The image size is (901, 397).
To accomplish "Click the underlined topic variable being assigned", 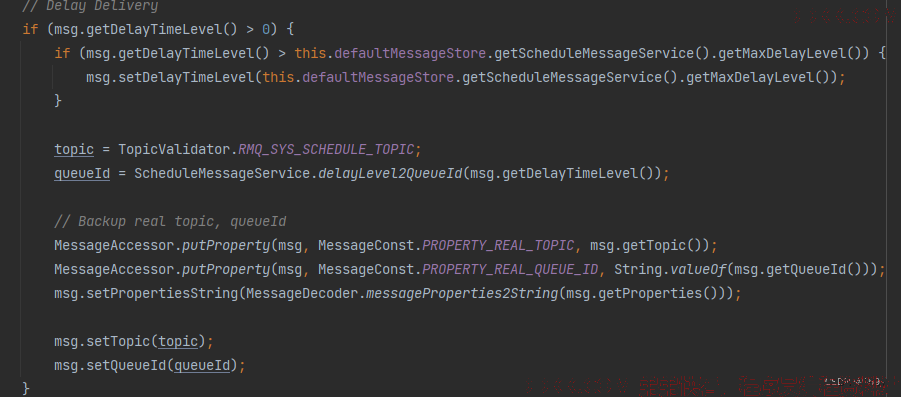I will click(74, 149).
